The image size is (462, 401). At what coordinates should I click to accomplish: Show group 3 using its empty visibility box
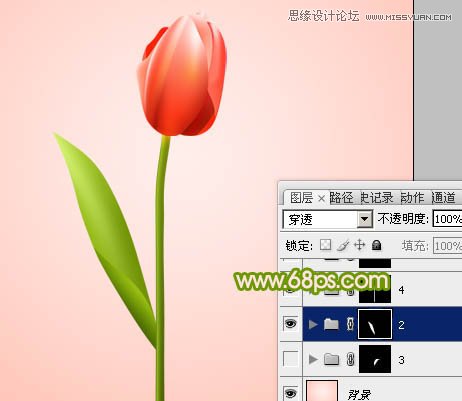[x=290, y=359]
